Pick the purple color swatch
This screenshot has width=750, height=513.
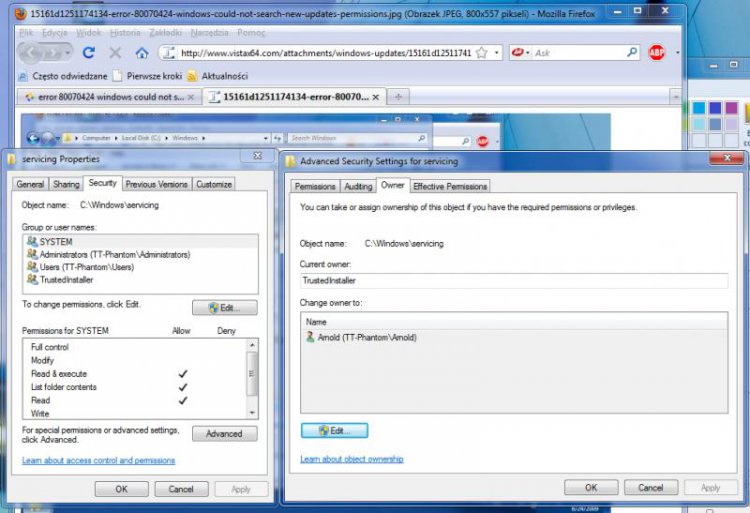tap(731, 108)
